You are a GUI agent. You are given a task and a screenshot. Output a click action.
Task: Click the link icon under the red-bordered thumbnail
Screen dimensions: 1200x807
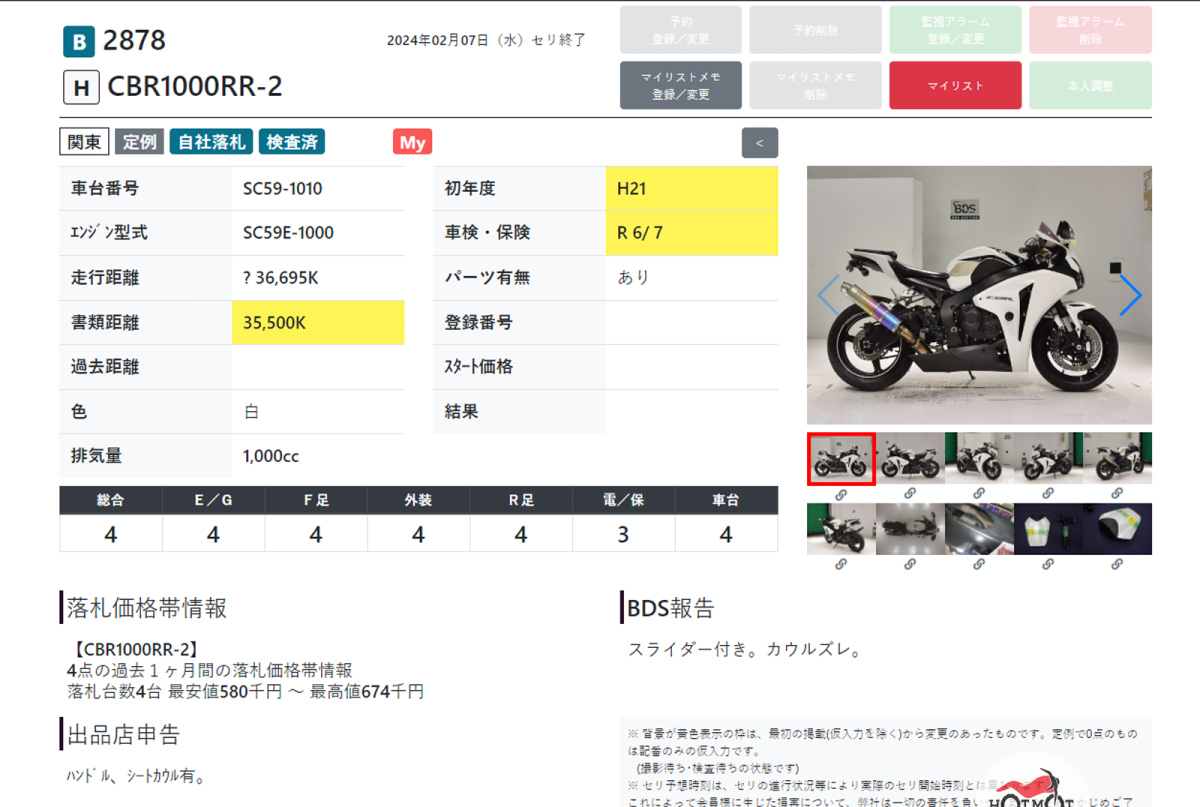[841, 493]
